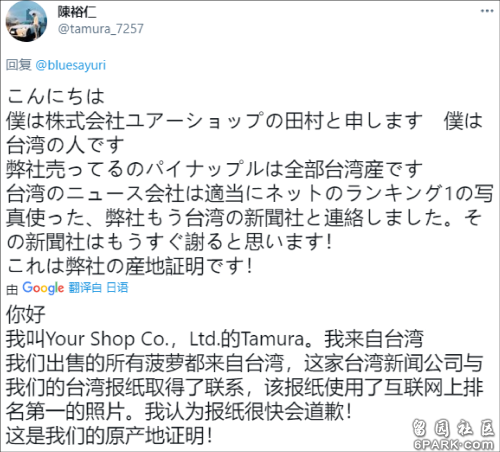Screen dimensions: 500x452
Task: Click the 翻译自 日语 translation link
Action: [98, 287]
